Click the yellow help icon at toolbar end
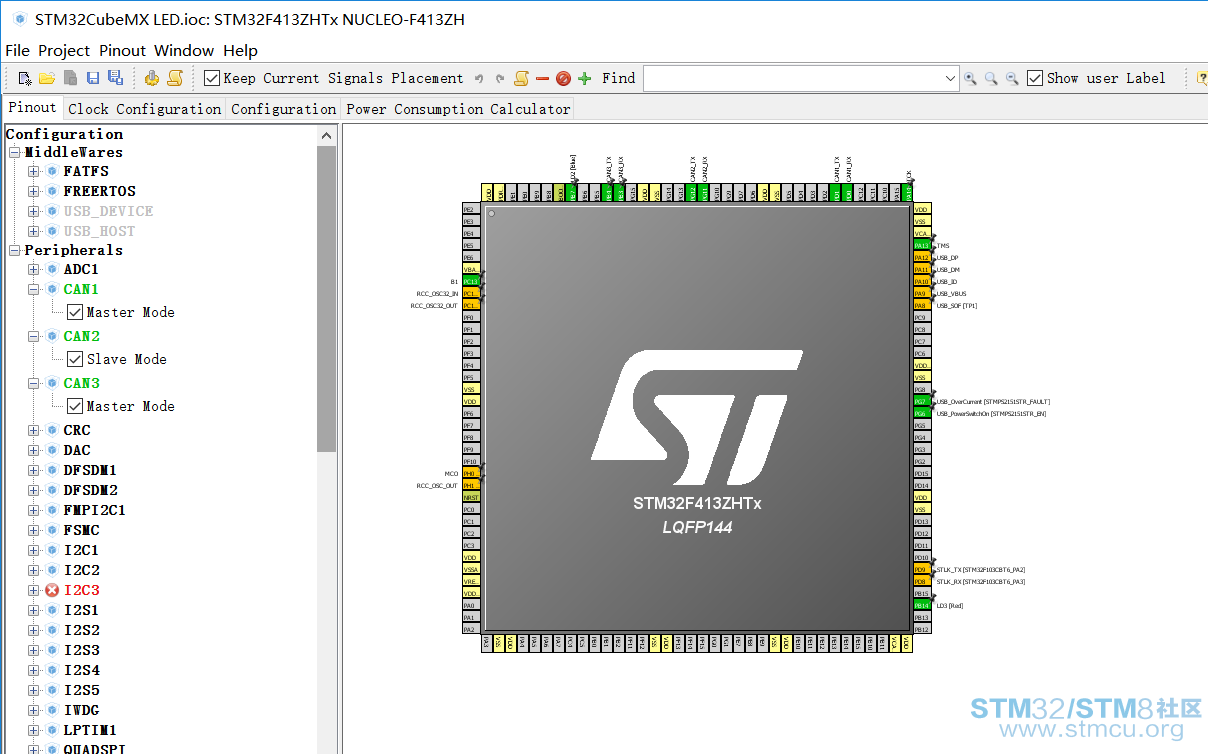Image resolution: width=1208 pixels, height=754 pixels. click(1202, 78)
